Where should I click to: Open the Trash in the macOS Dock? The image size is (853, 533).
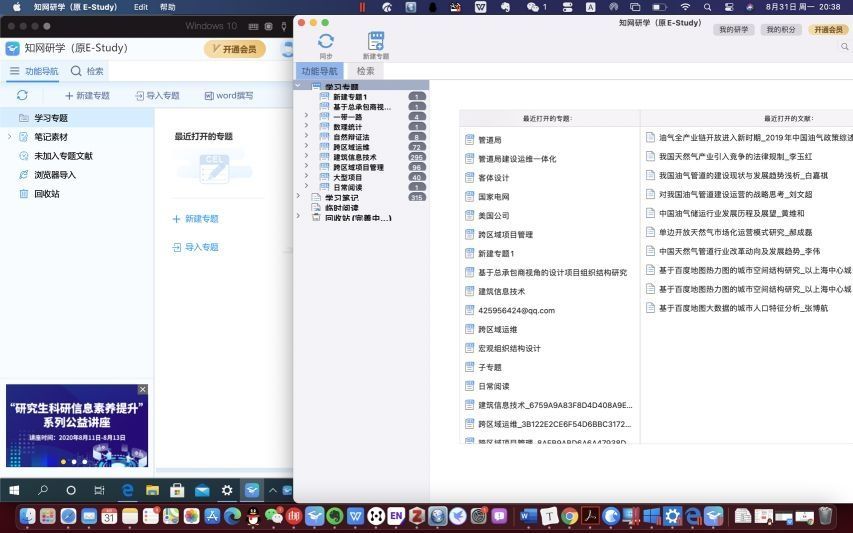point(825,516)
